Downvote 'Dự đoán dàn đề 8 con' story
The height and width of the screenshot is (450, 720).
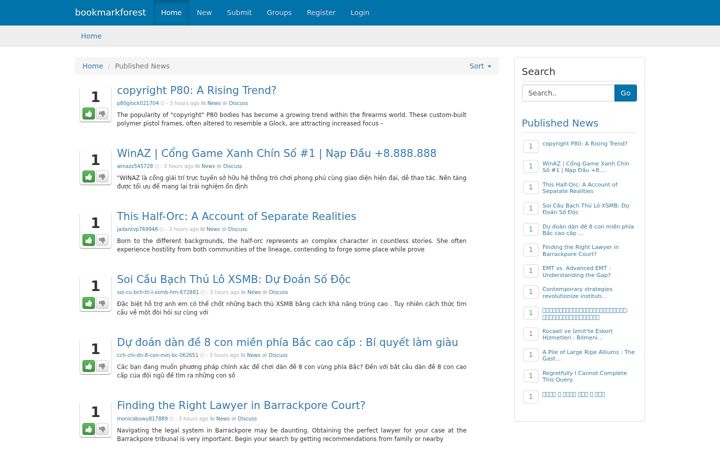[x=102, y=366]
